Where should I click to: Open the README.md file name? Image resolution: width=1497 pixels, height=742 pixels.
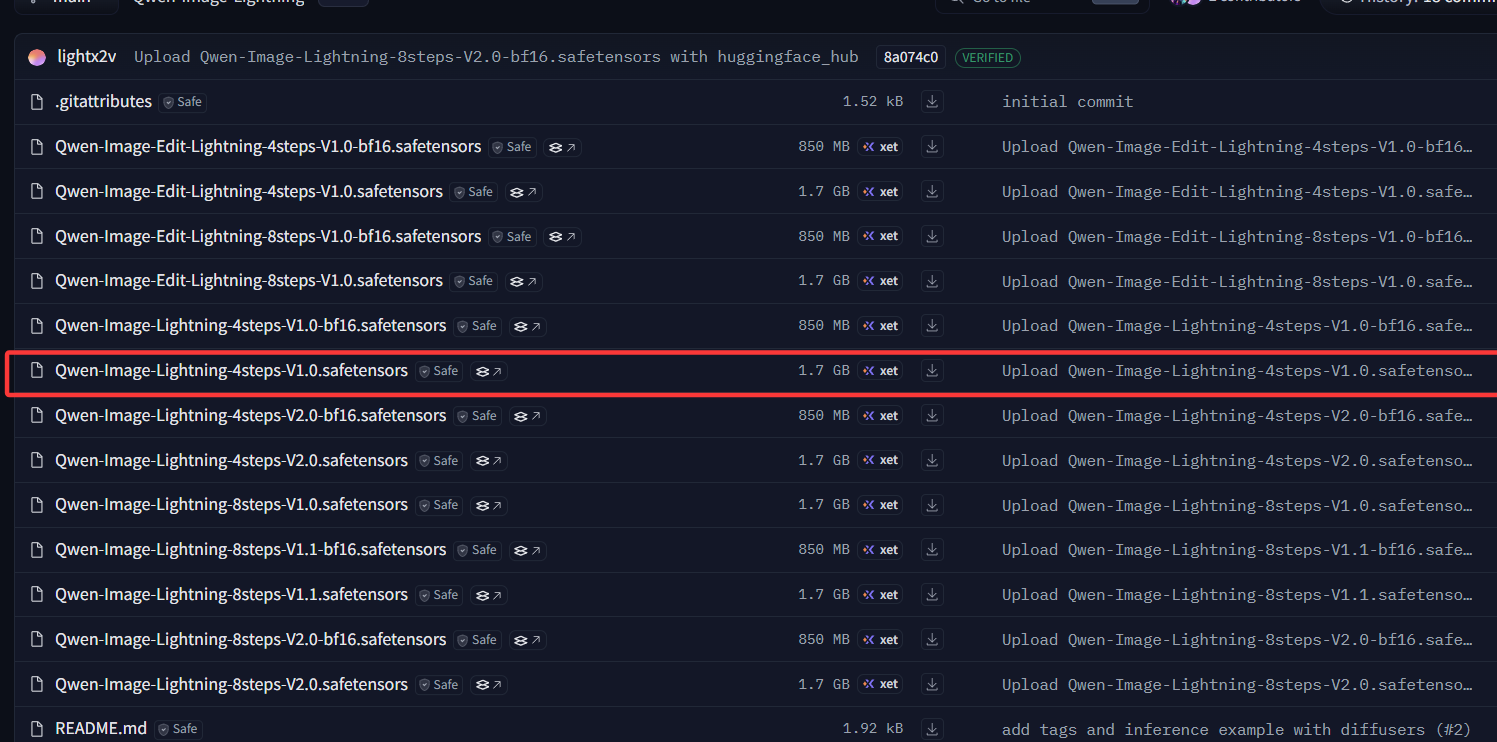tap(101, 729)
